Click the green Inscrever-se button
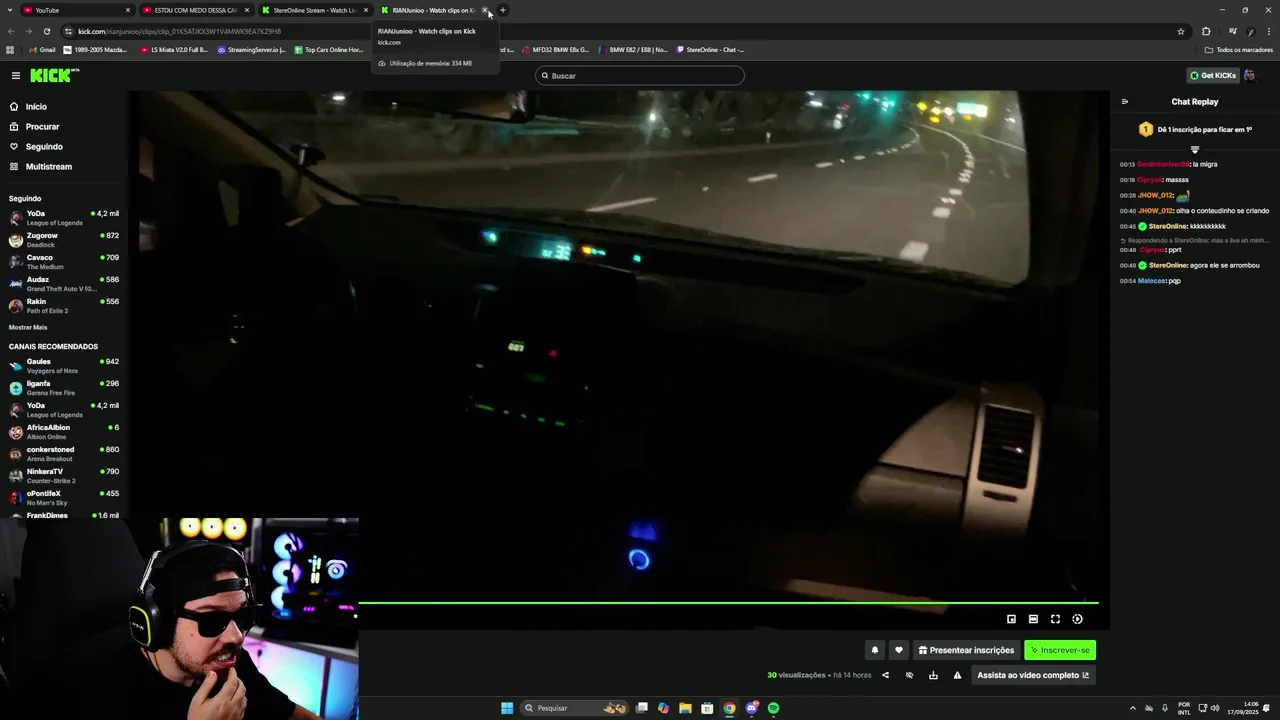 pyautogui.click(x=1060, y=650)
